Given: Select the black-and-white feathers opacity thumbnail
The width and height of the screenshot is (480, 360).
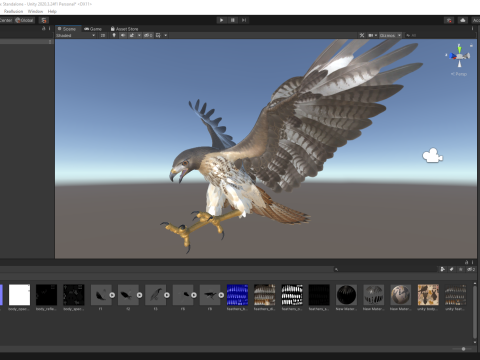Looking at the screenshot, I should [292, 295].
